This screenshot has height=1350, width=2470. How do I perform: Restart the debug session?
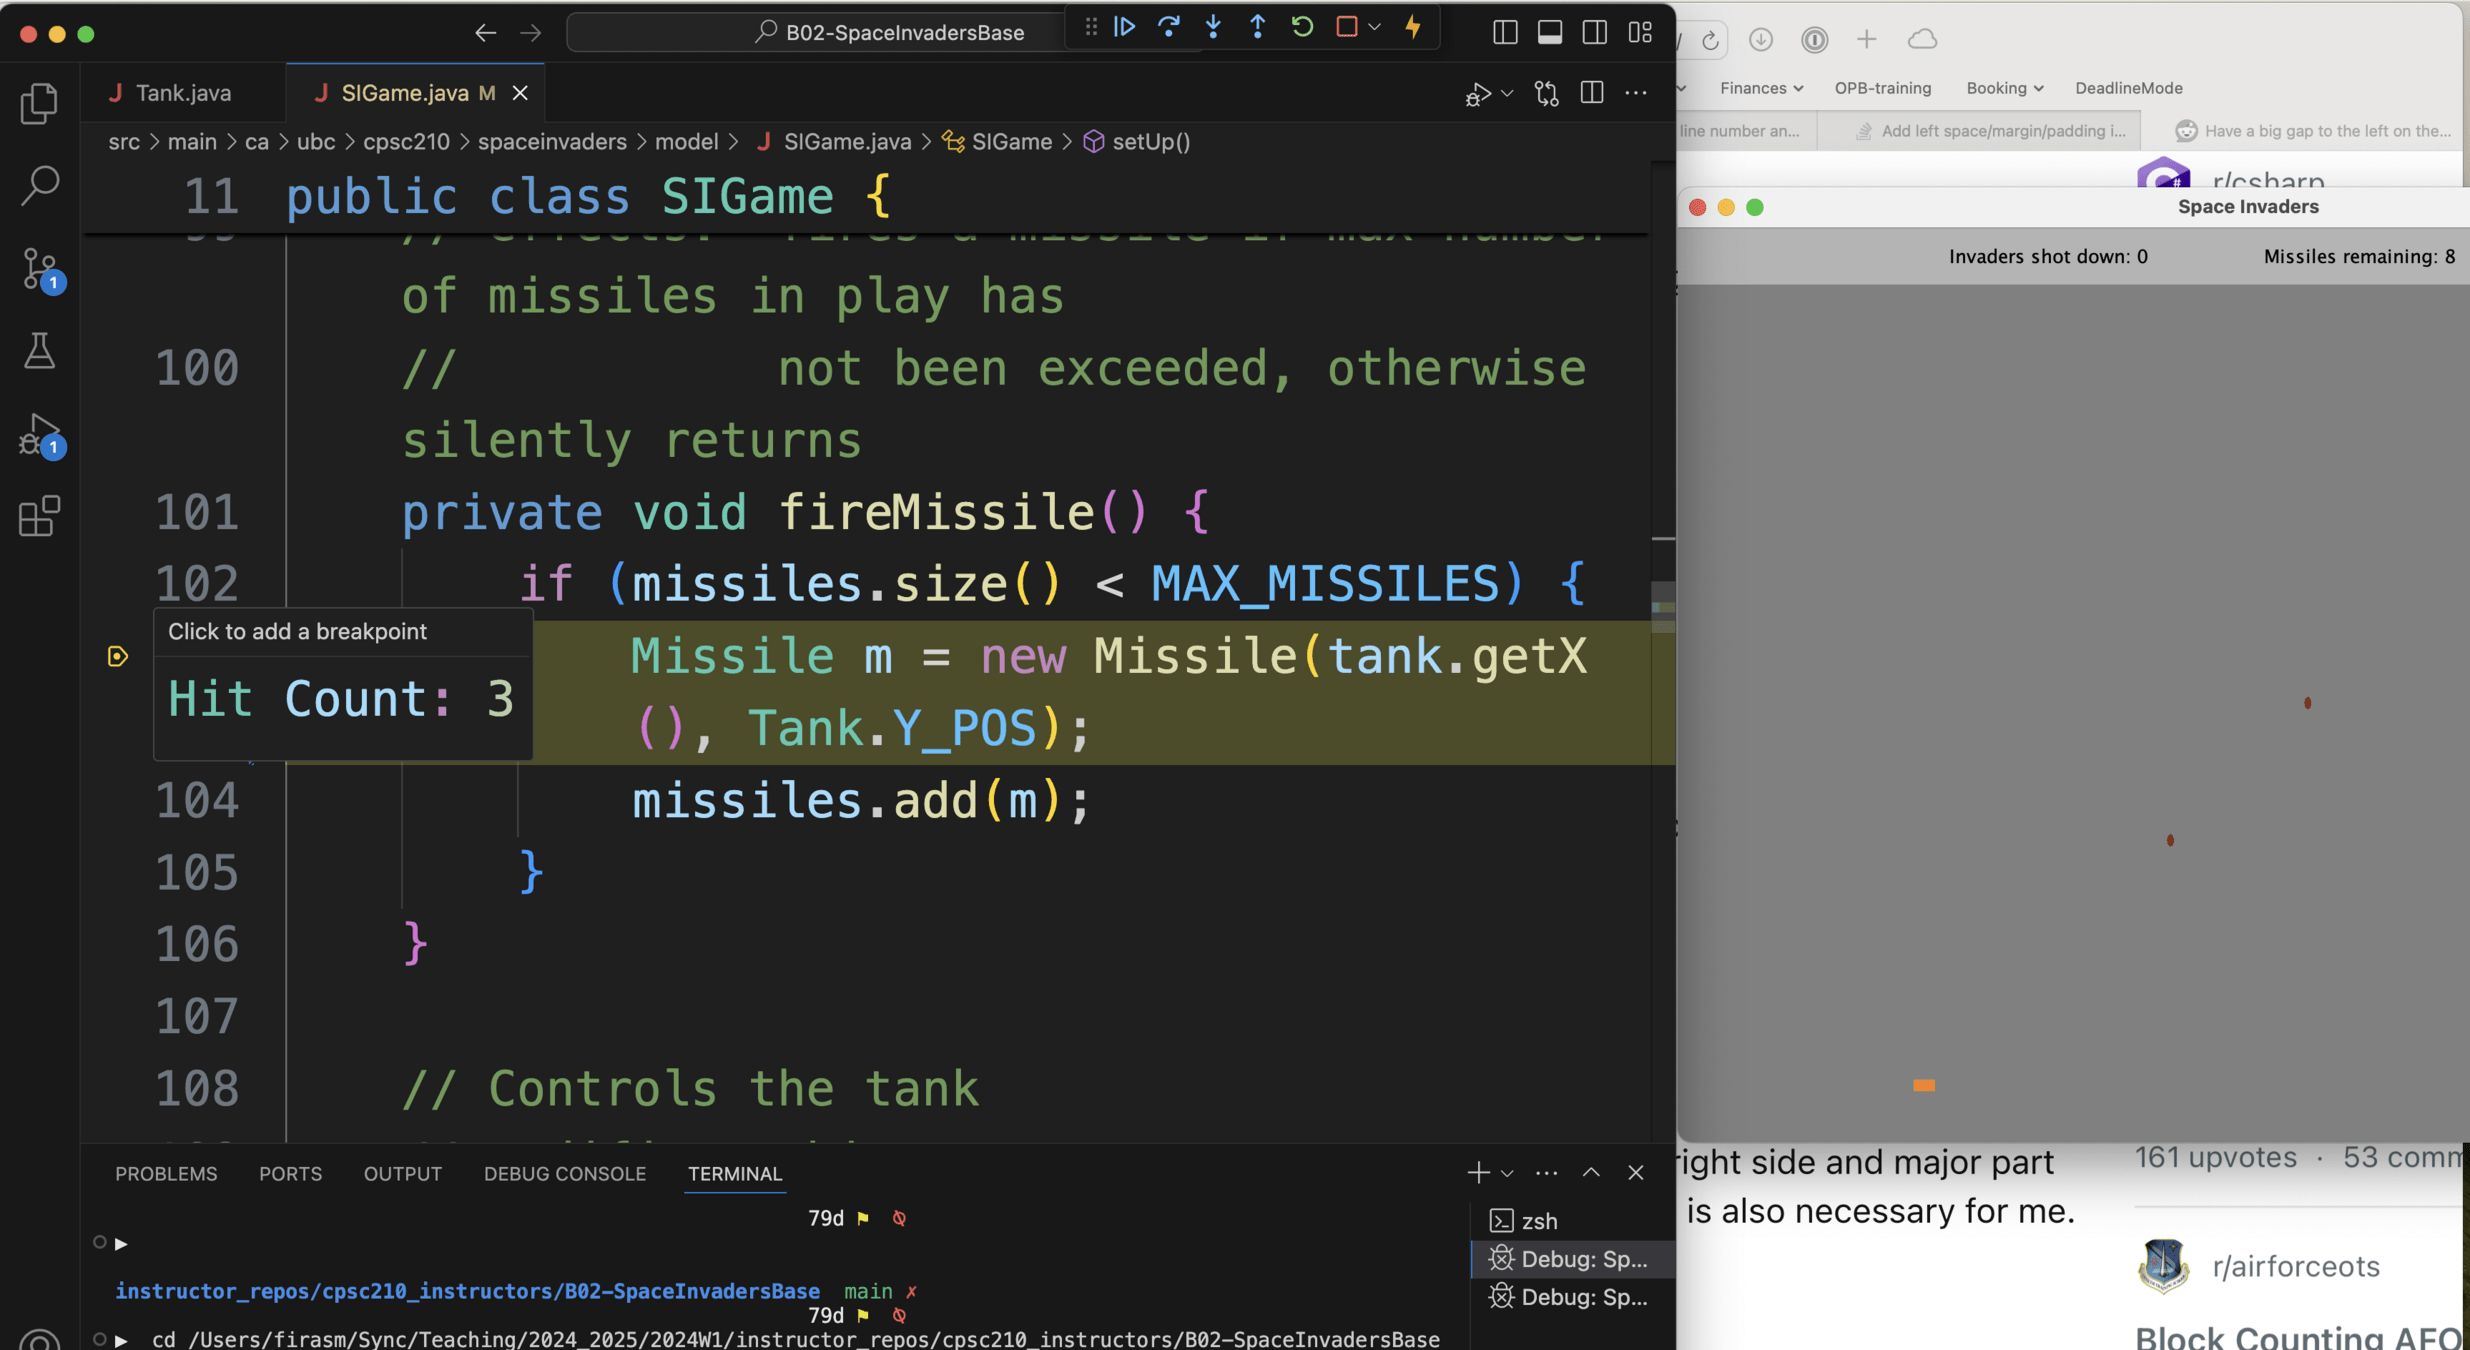click(1302, 27)
